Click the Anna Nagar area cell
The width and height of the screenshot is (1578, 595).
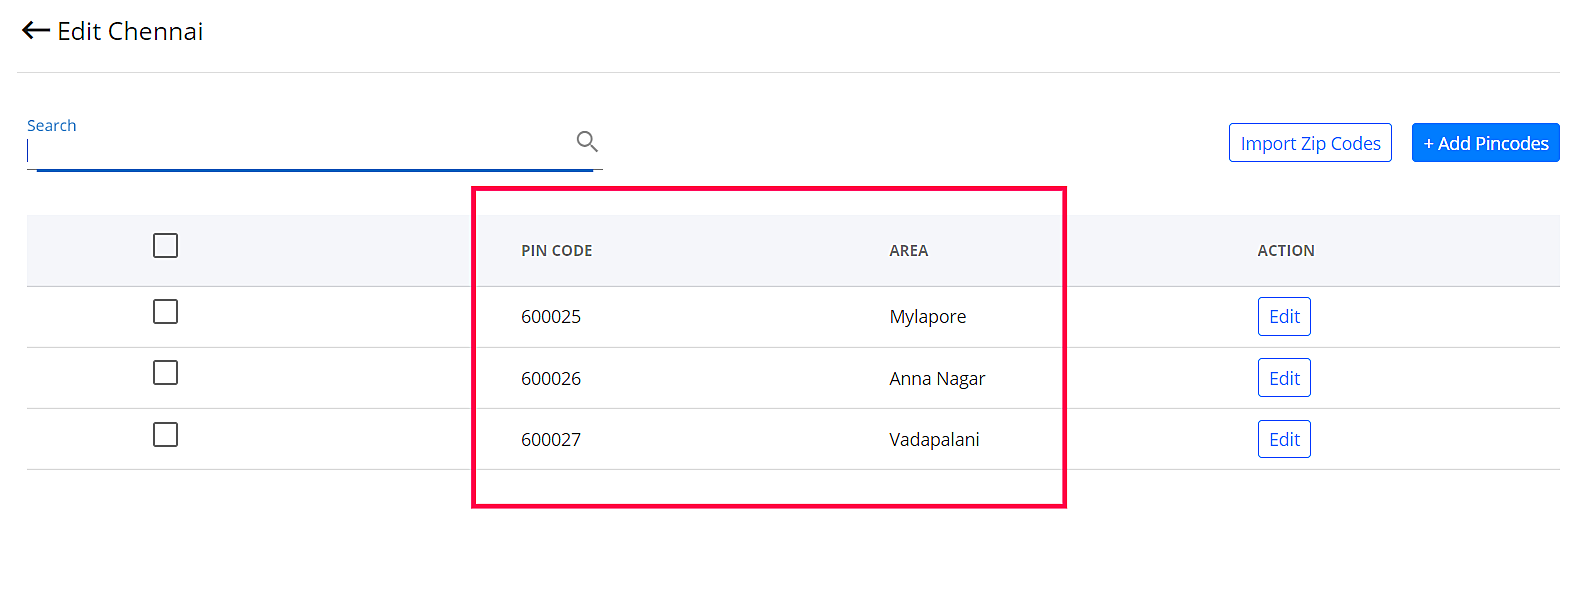pyautogui.click(x=937, y=379)
